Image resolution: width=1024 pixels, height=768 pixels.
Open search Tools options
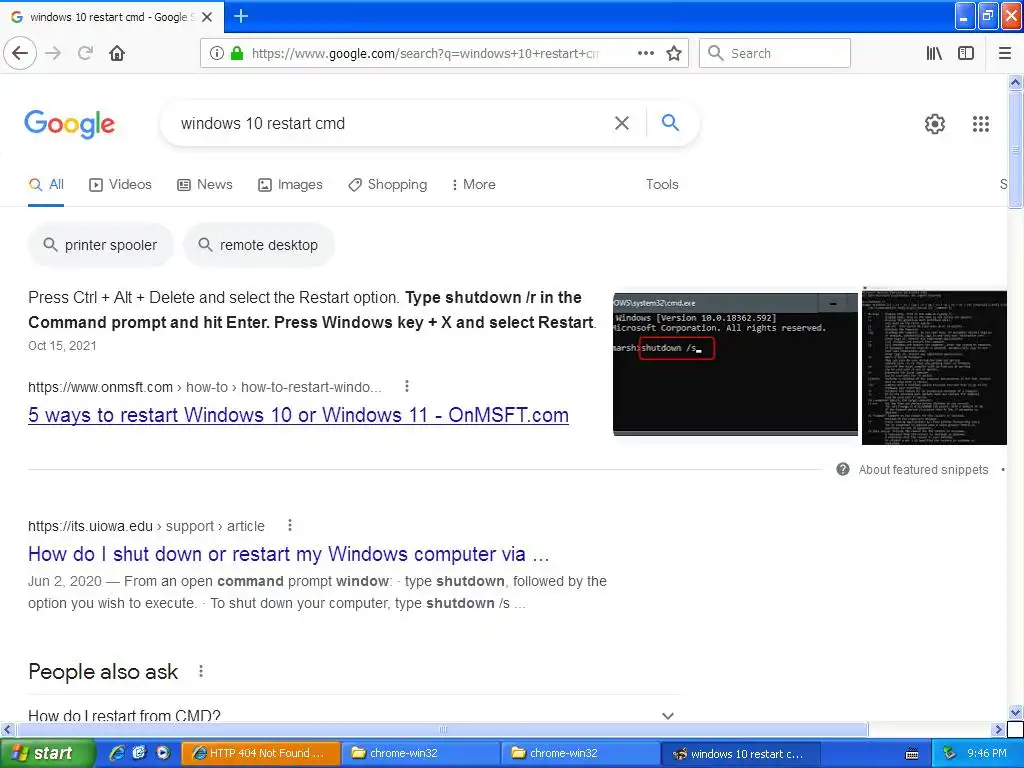pos(662,185)
